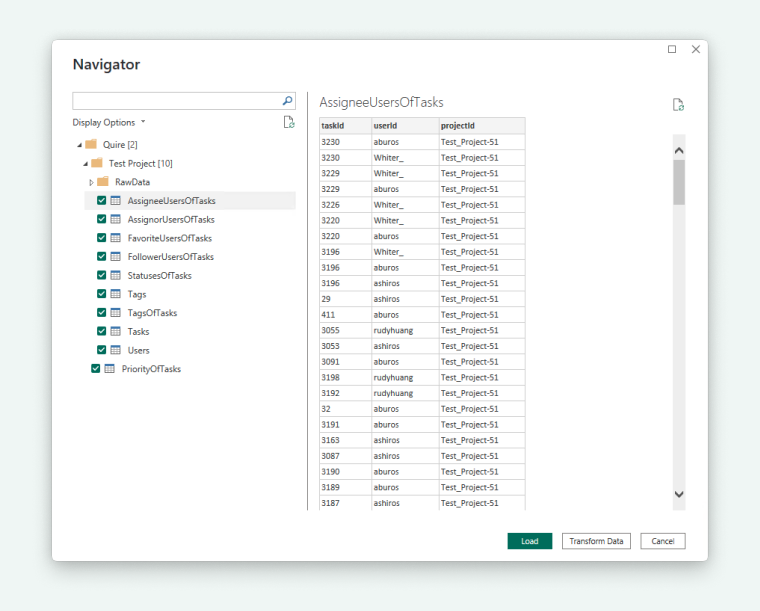Click the preview refresh icon top right
The width and height of the screenshot is (760, 611).
678,105
